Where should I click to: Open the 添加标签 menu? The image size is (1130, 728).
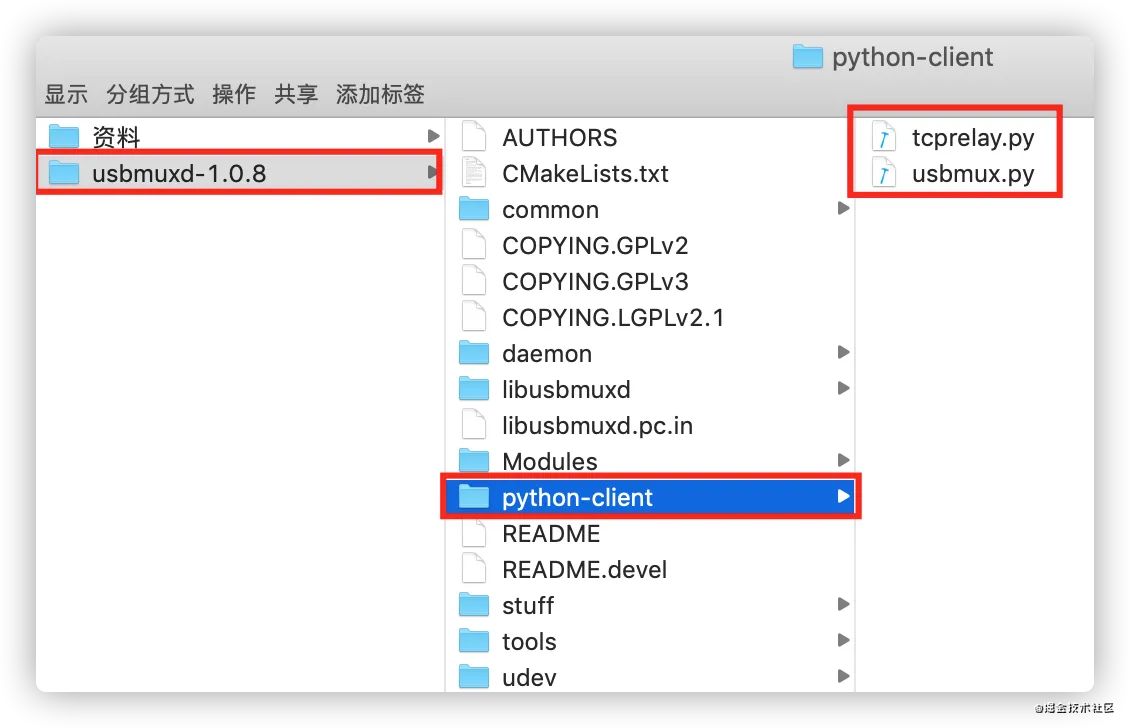click(x=381, y=94)
